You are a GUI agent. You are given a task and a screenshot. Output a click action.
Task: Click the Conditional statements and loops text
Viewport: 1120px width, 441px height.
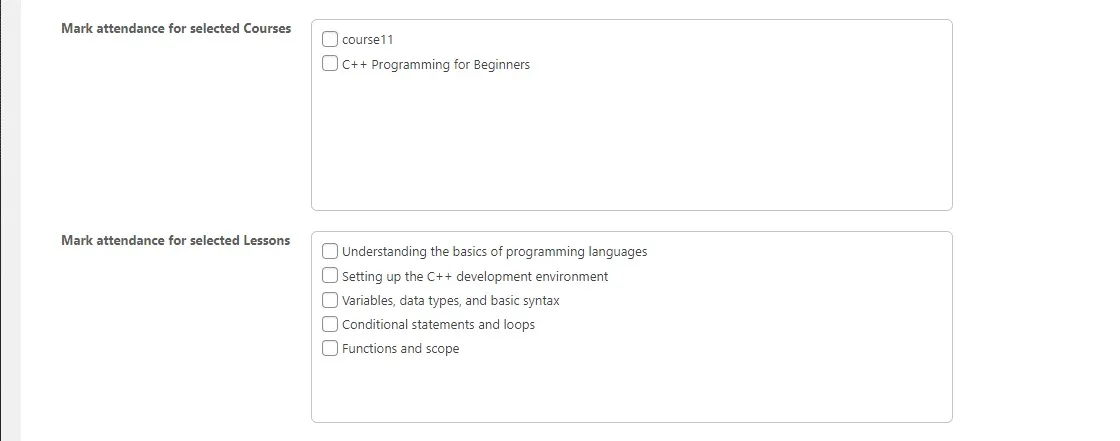pyautogui.click(x=438, y=325)
